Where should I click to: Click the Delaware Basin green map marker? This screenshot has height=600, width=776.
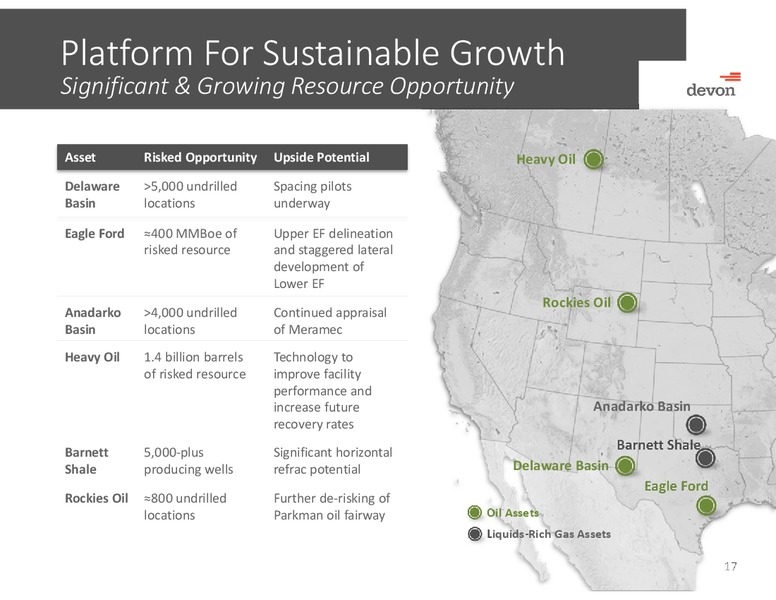pos(625,466)
